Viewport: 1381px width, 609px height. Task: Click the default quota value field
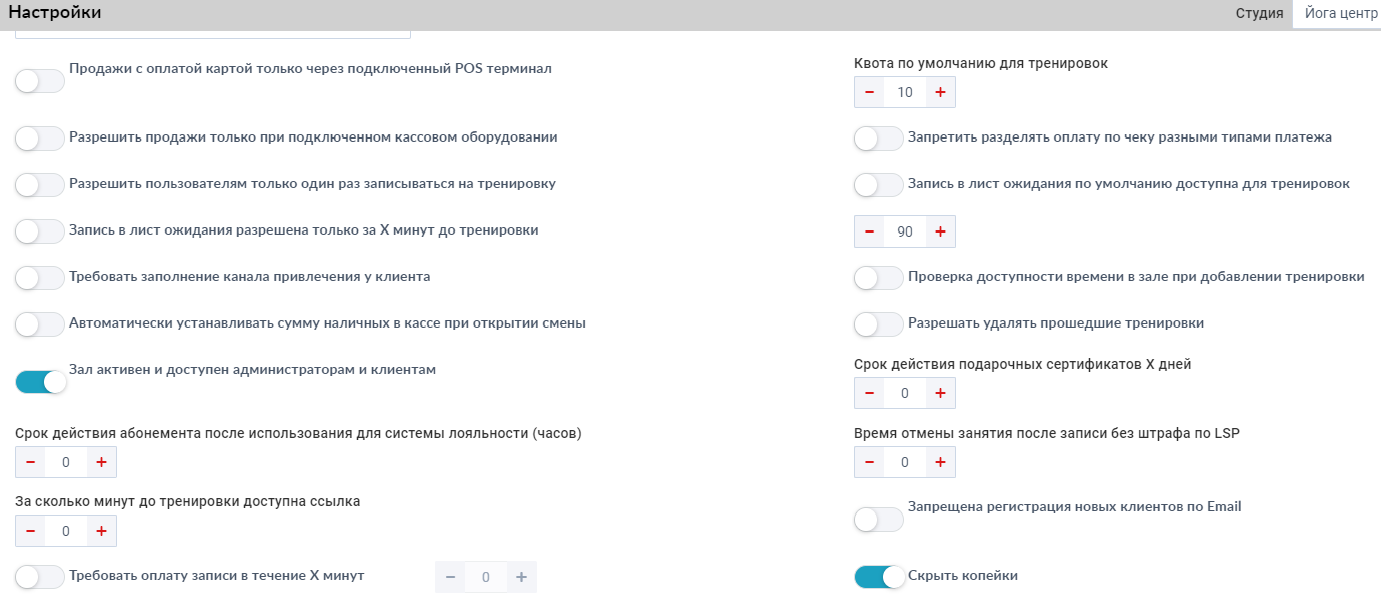coord(905,93)
